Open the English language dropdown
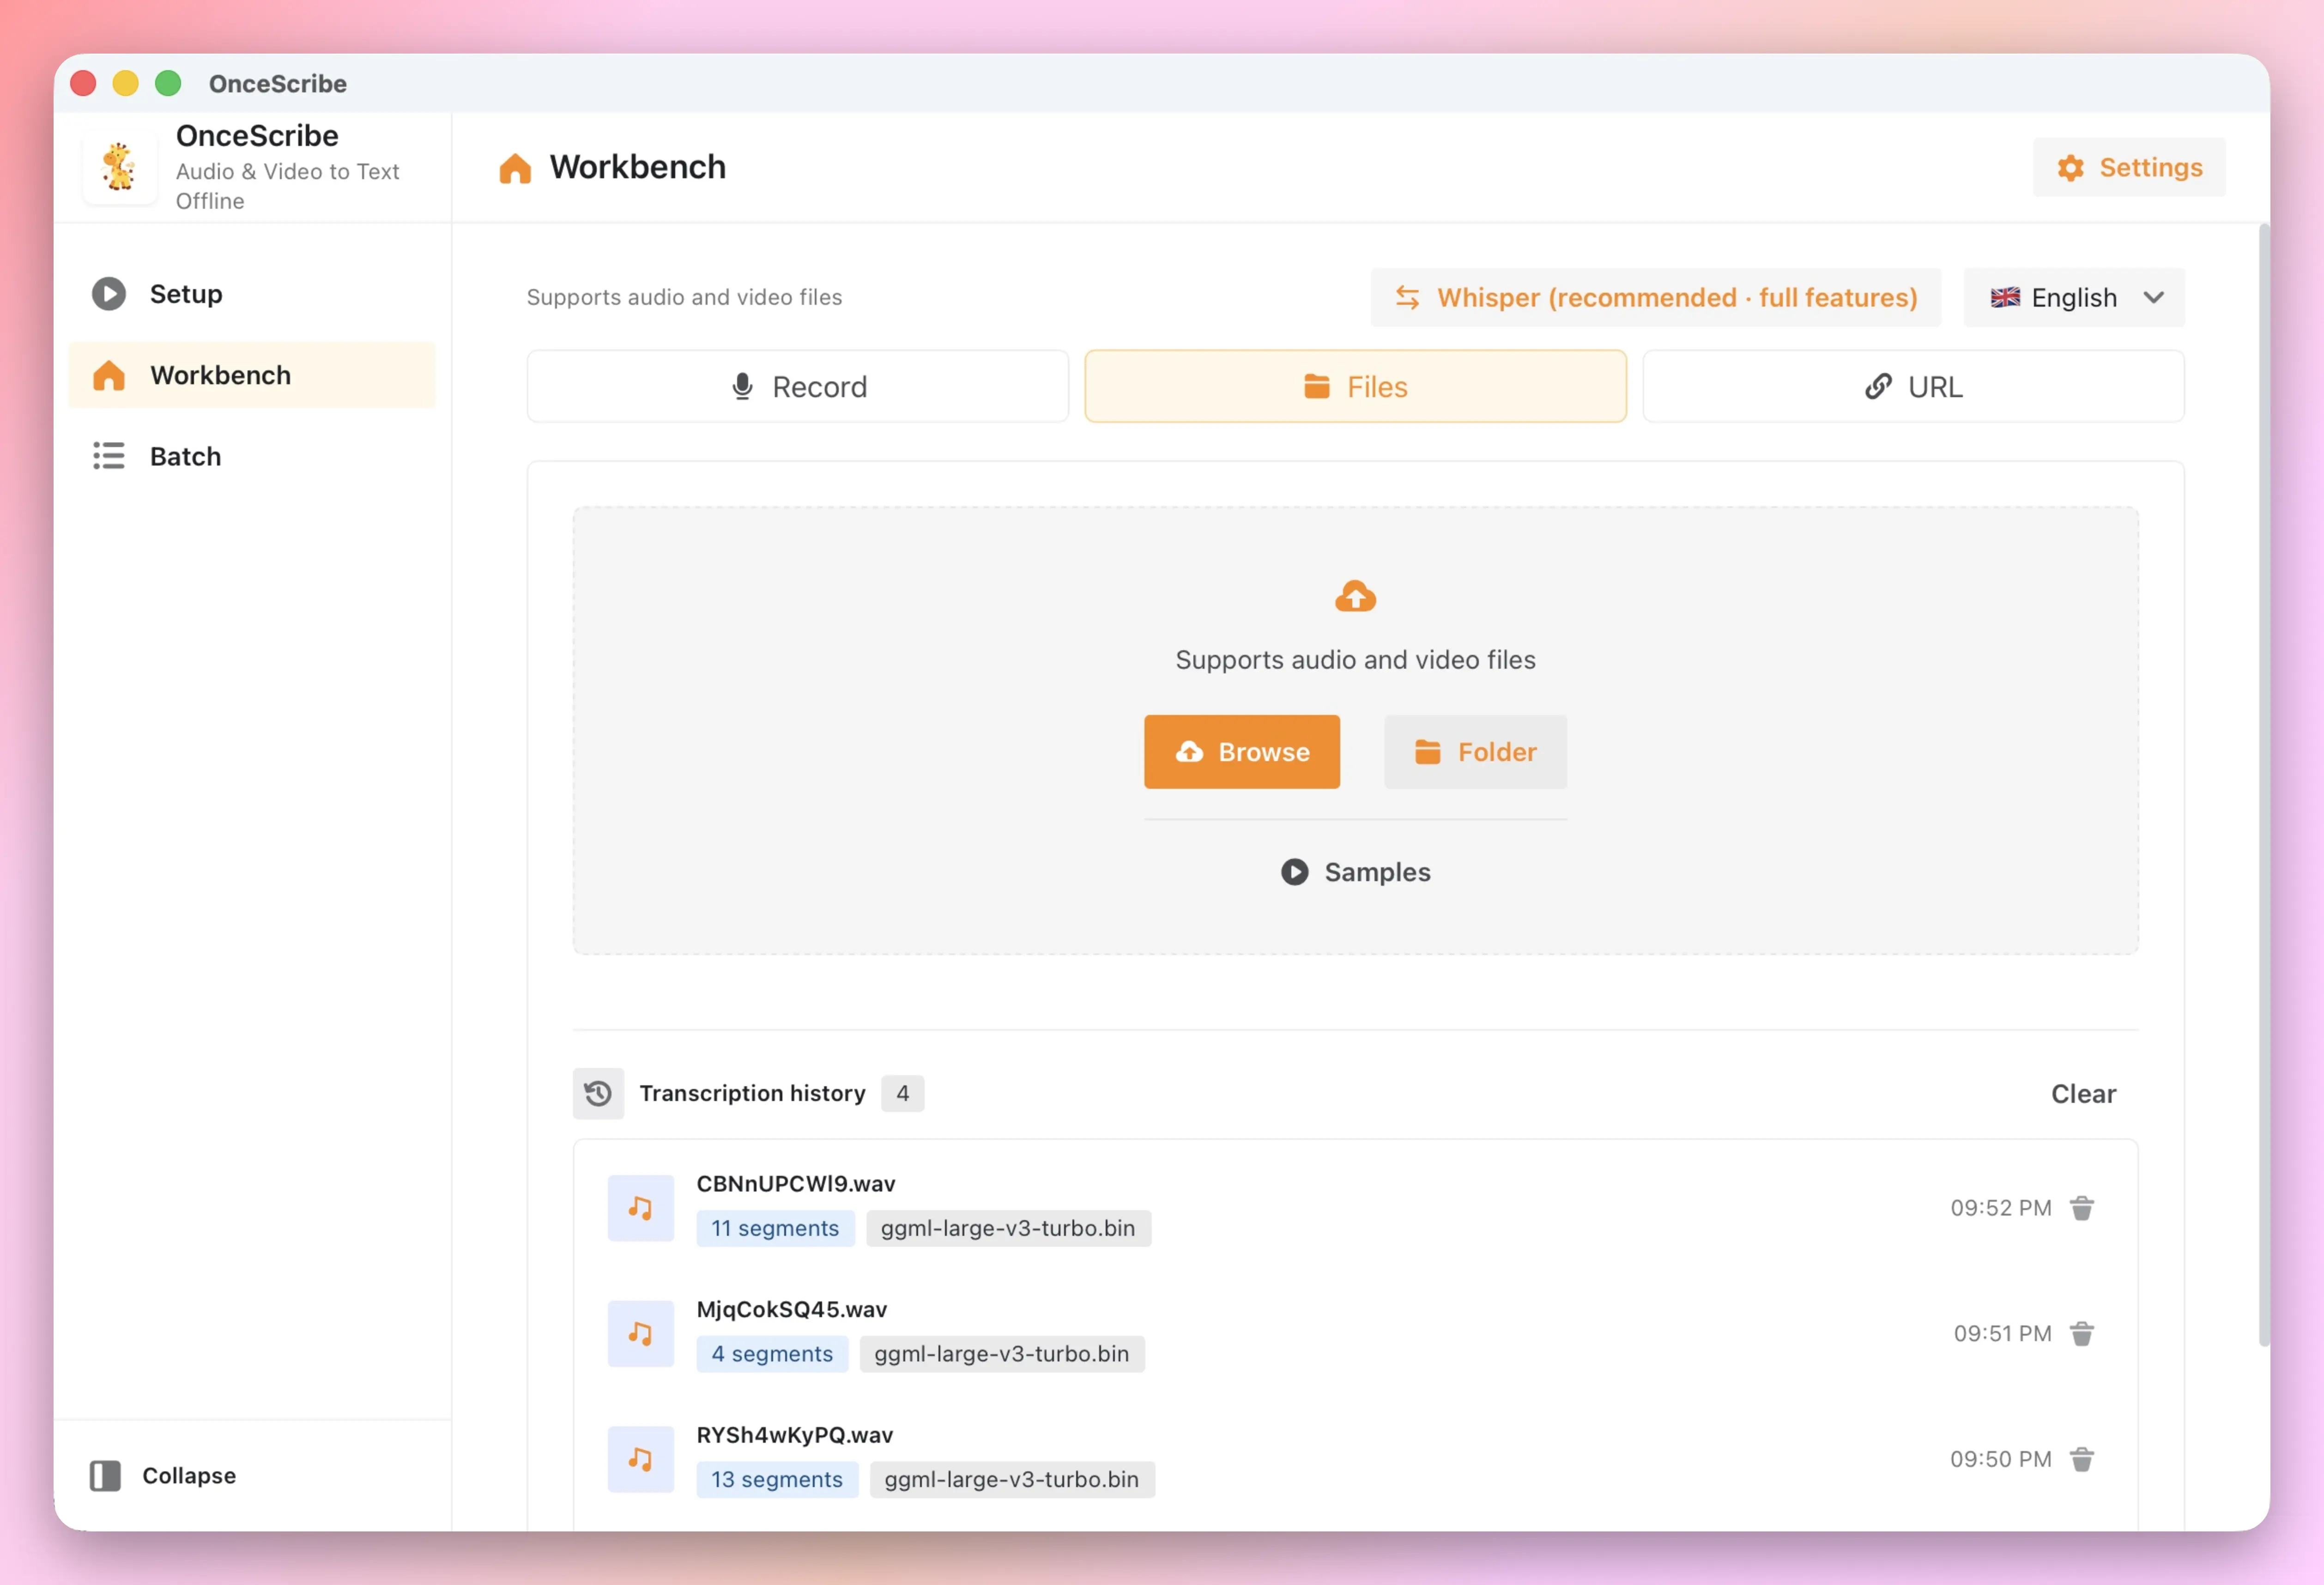 point(2074,297)
